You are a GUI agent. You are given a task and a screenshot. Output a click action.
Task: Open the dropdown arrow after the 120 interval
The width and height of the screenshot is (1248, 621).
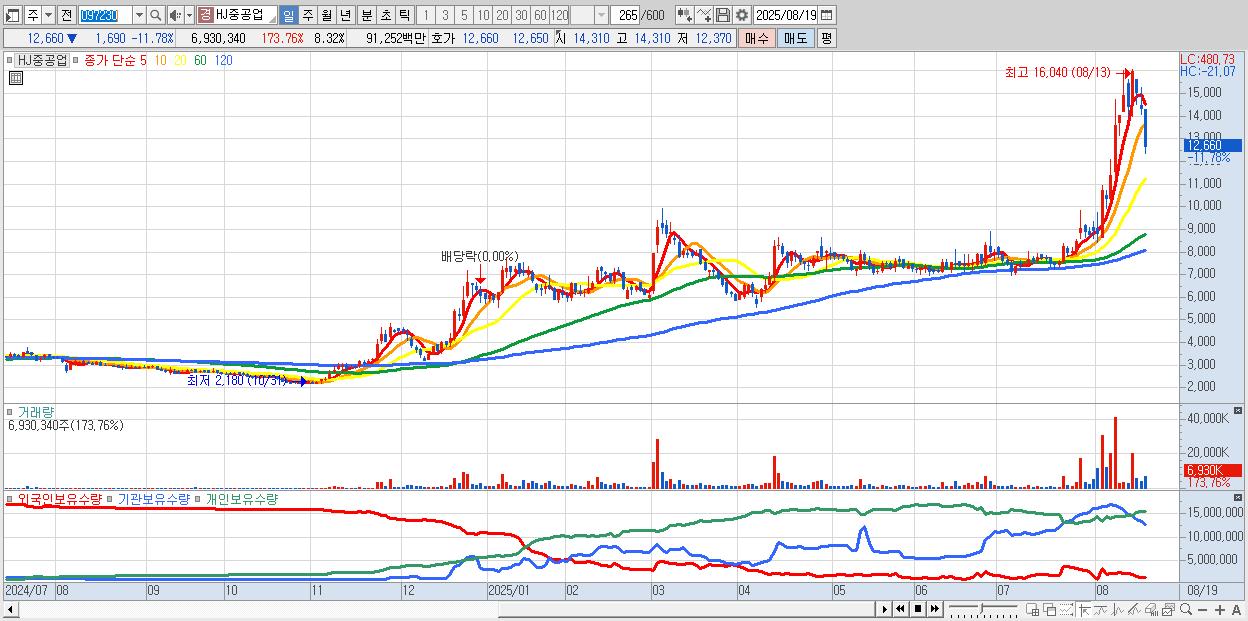pos(601,15)
